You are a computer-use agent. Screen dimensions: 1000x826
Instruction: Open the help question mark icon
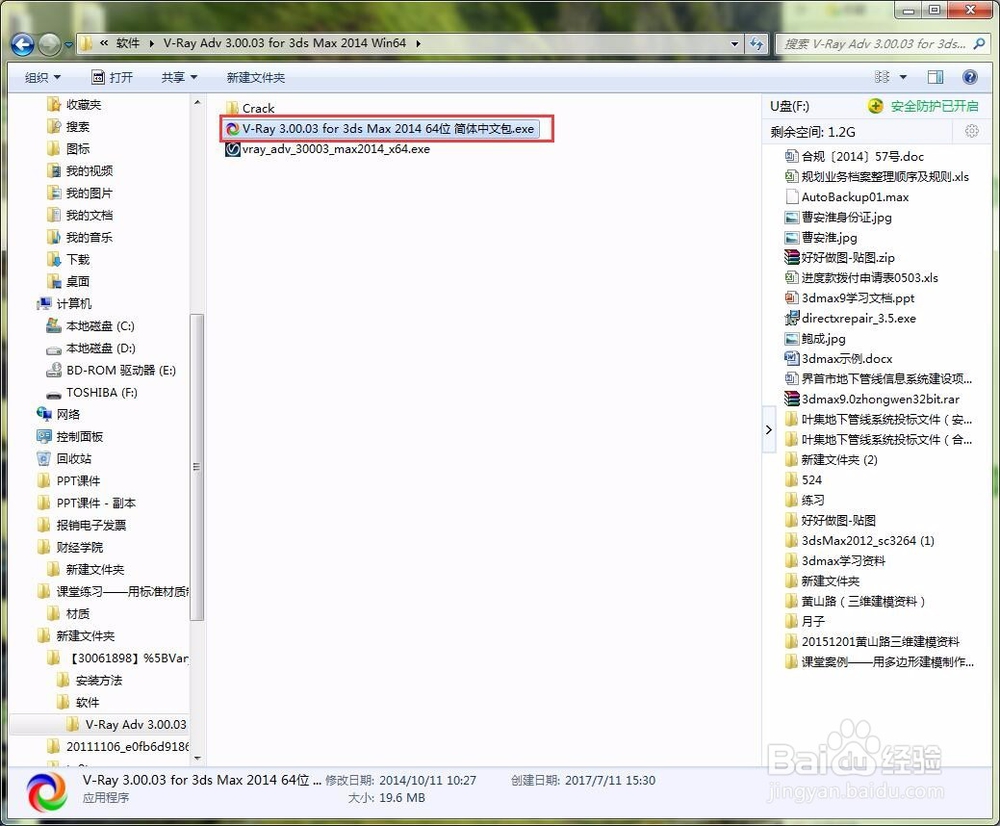[x=969, y=77]
